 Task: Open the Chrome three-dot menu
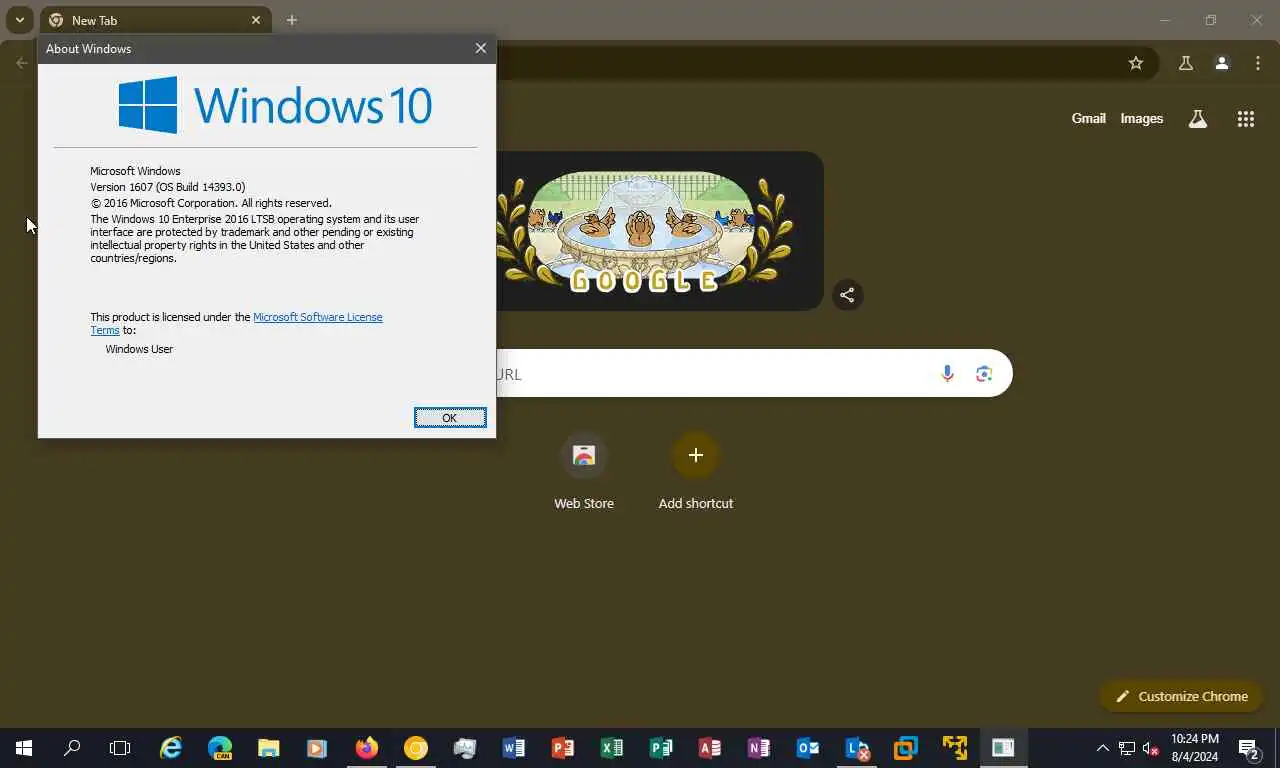point(1258,63)
